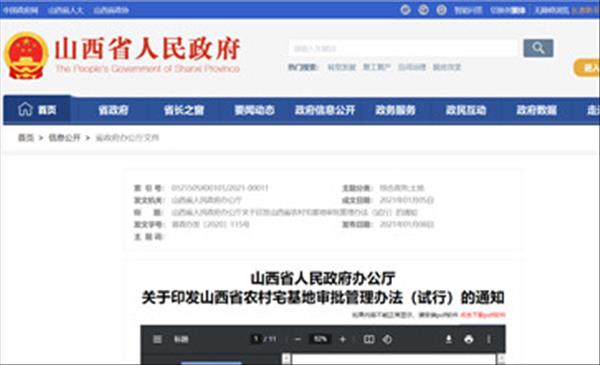Click the red download-PDF link
This screenshot has width=600, height=365.
tap(483, 315)
